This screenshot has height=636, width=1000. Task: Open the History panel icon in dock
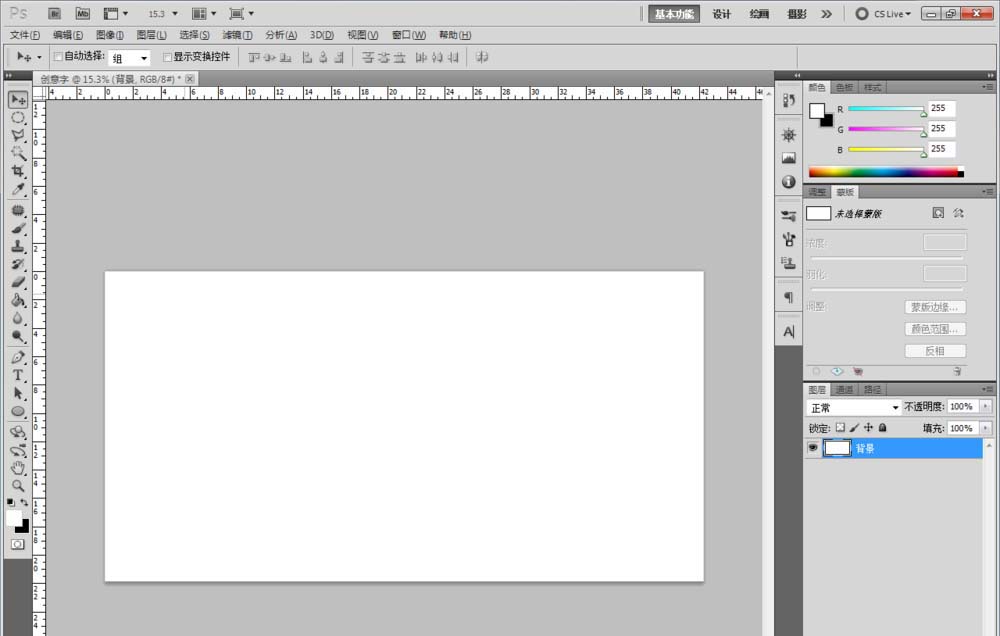[x=789, y=100]
